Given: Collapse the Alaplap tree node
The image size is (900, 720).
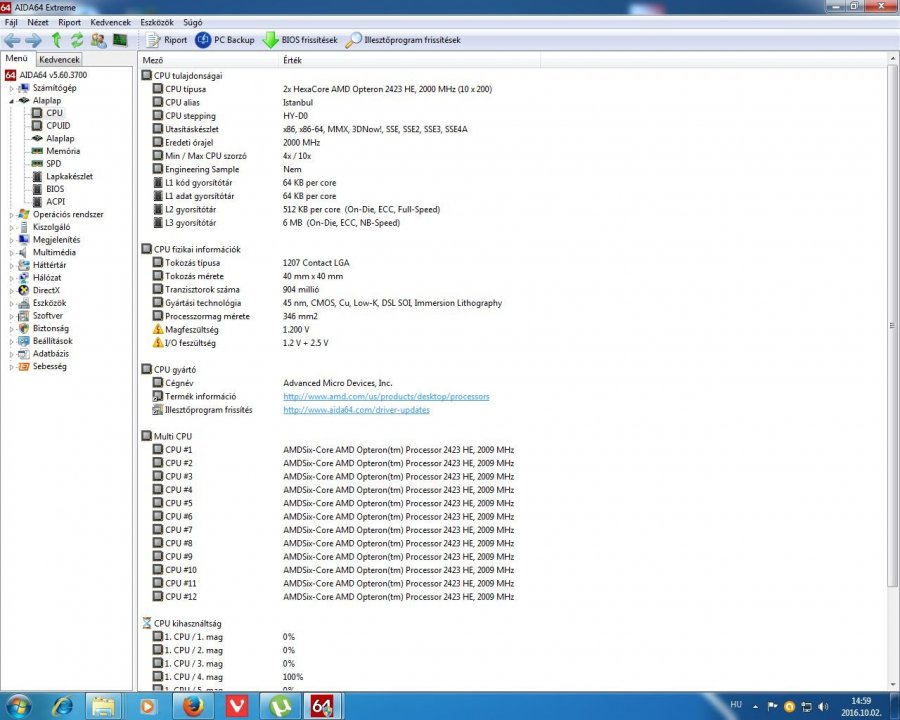Looking at the screenshot, I should coord(11,101).
